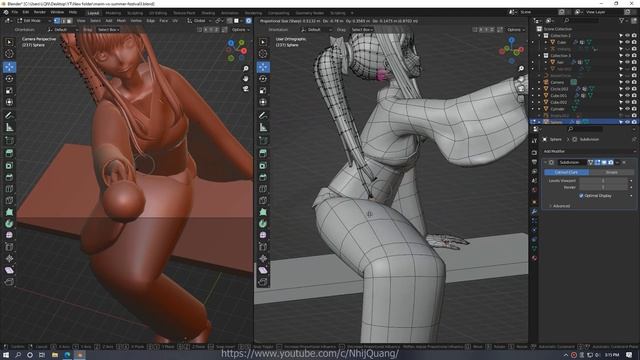
Task: Open Default orientation dropdown in left viewport
Action: (62, 29)
